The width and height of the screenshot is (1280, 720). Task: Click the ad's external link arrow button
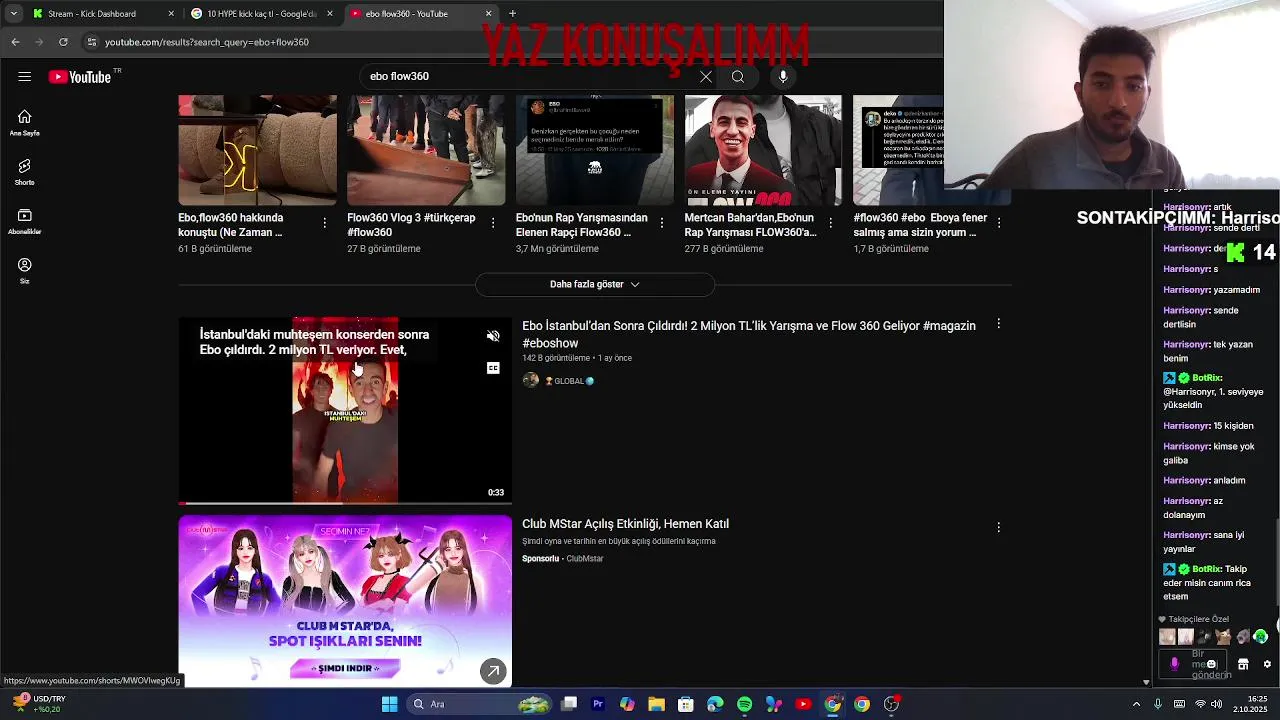pyautogui.click(x=493, y=671)
